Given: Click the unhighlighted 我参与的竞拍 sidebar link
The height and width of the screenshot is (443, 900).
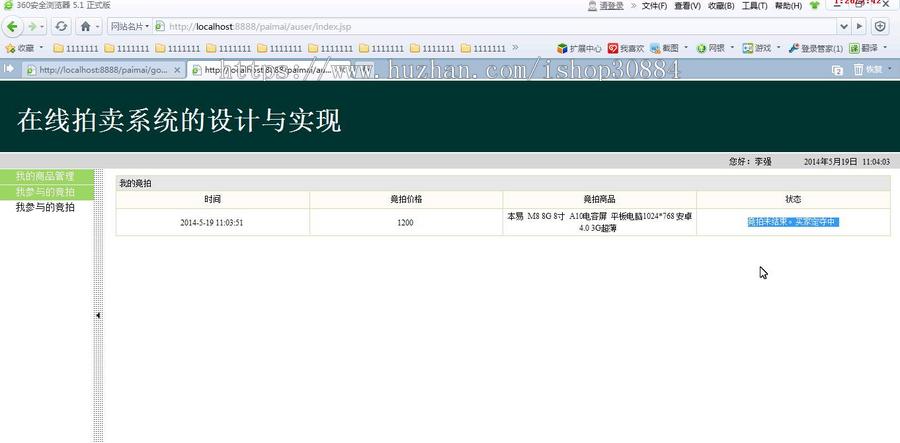Looking at the screenshot, I should (45, 207).
